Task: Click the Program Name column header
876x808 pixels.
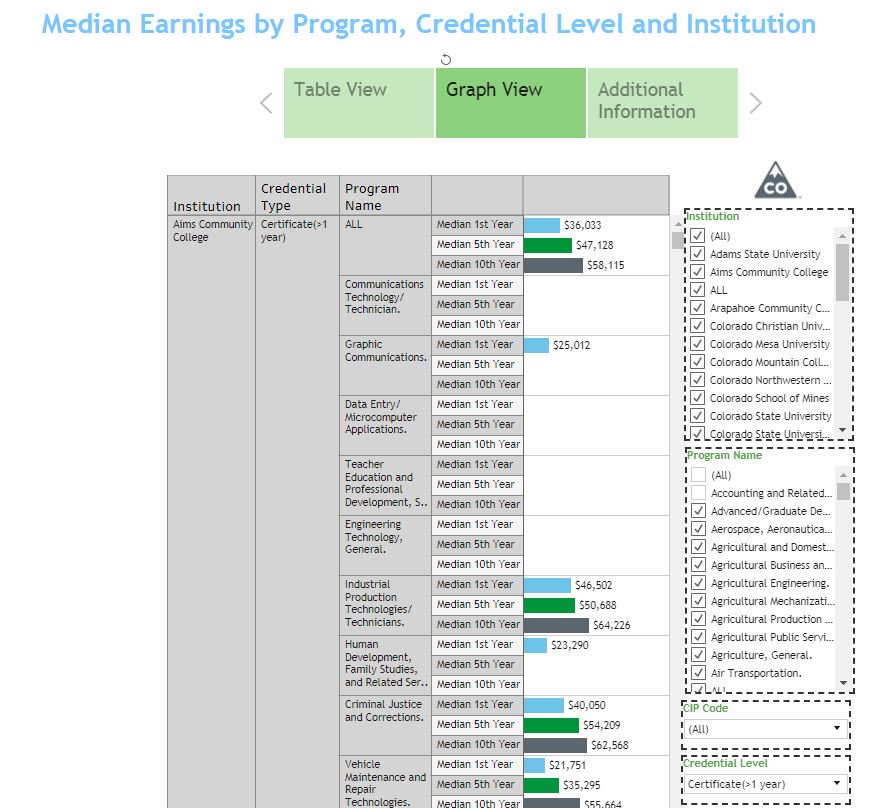Action: (x=385, y=195)
